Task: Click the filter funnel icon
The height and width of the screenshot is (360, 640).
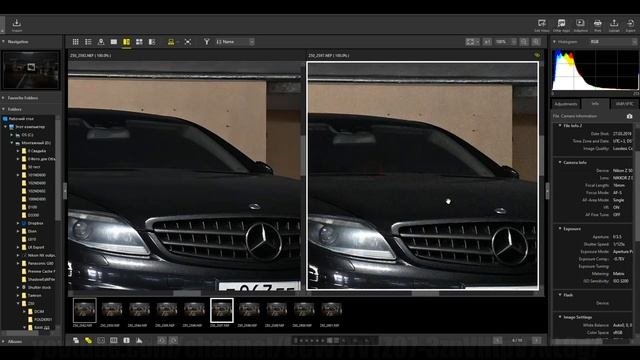Action: pyautogui.click(x=207, y=42)
